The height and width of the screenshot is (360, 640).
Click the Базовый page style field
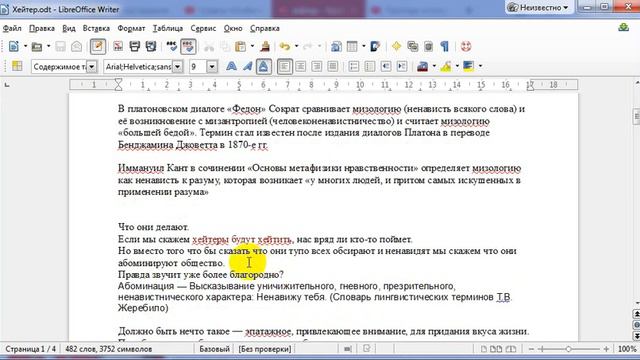214,349
